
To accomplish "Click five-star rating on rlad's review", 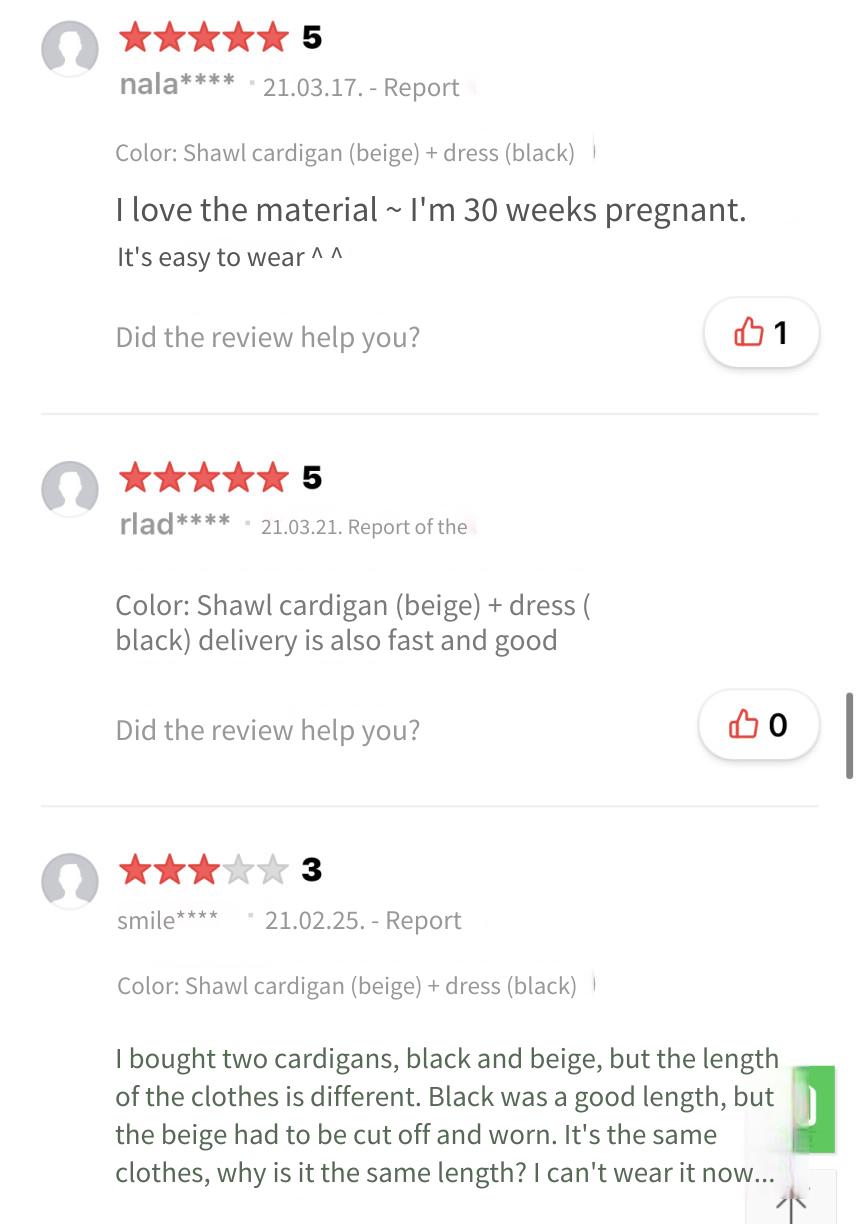I will click(203, 478).
